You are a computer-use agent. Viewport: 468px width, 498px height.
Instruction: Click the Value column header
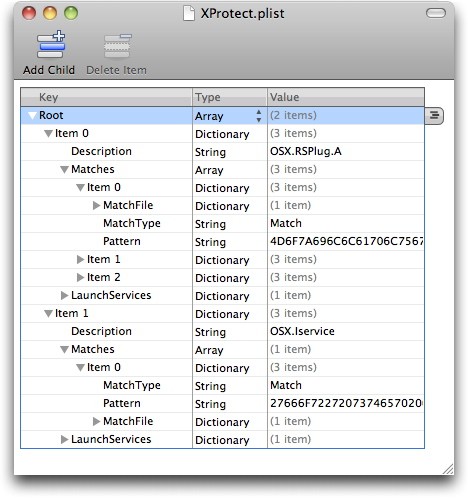coord(346,97)
